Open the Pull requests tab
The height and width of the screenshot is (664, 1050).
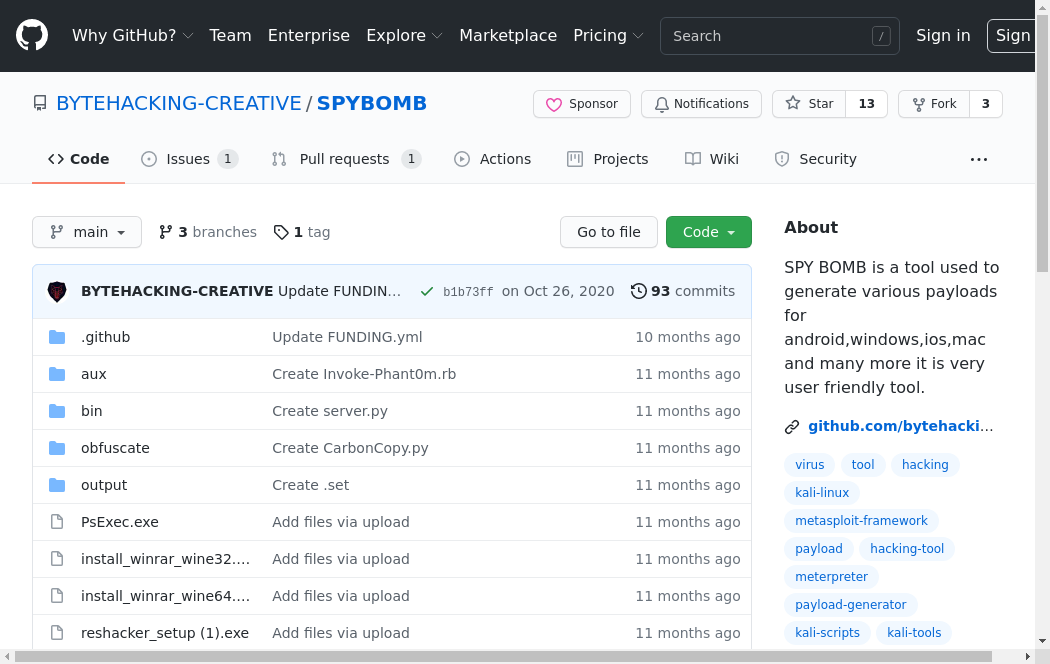click(x=345, y=159)
